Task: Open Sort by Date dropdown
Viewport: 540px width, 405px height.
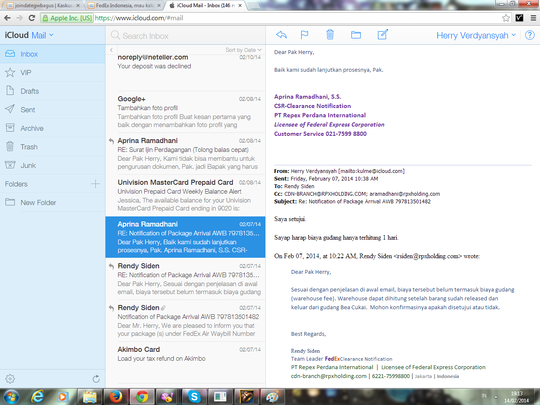Action: coord(243,50)
